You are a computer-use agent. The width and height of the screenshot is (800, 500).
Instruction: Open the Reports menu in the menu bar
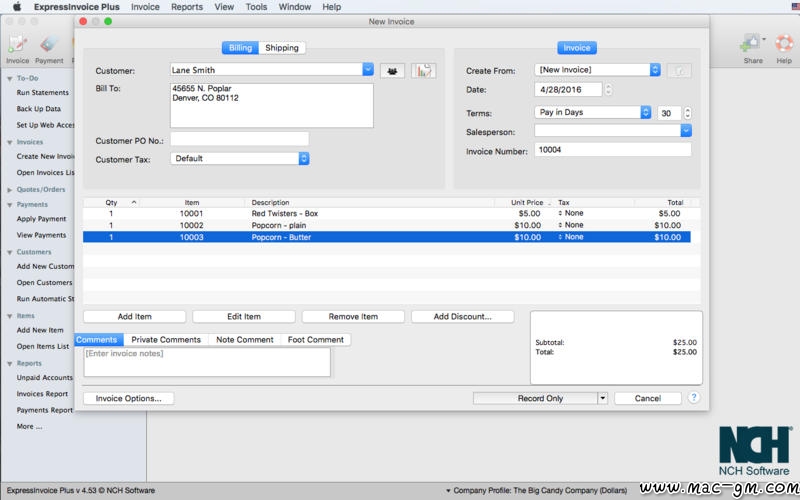[x=187, y=7]
